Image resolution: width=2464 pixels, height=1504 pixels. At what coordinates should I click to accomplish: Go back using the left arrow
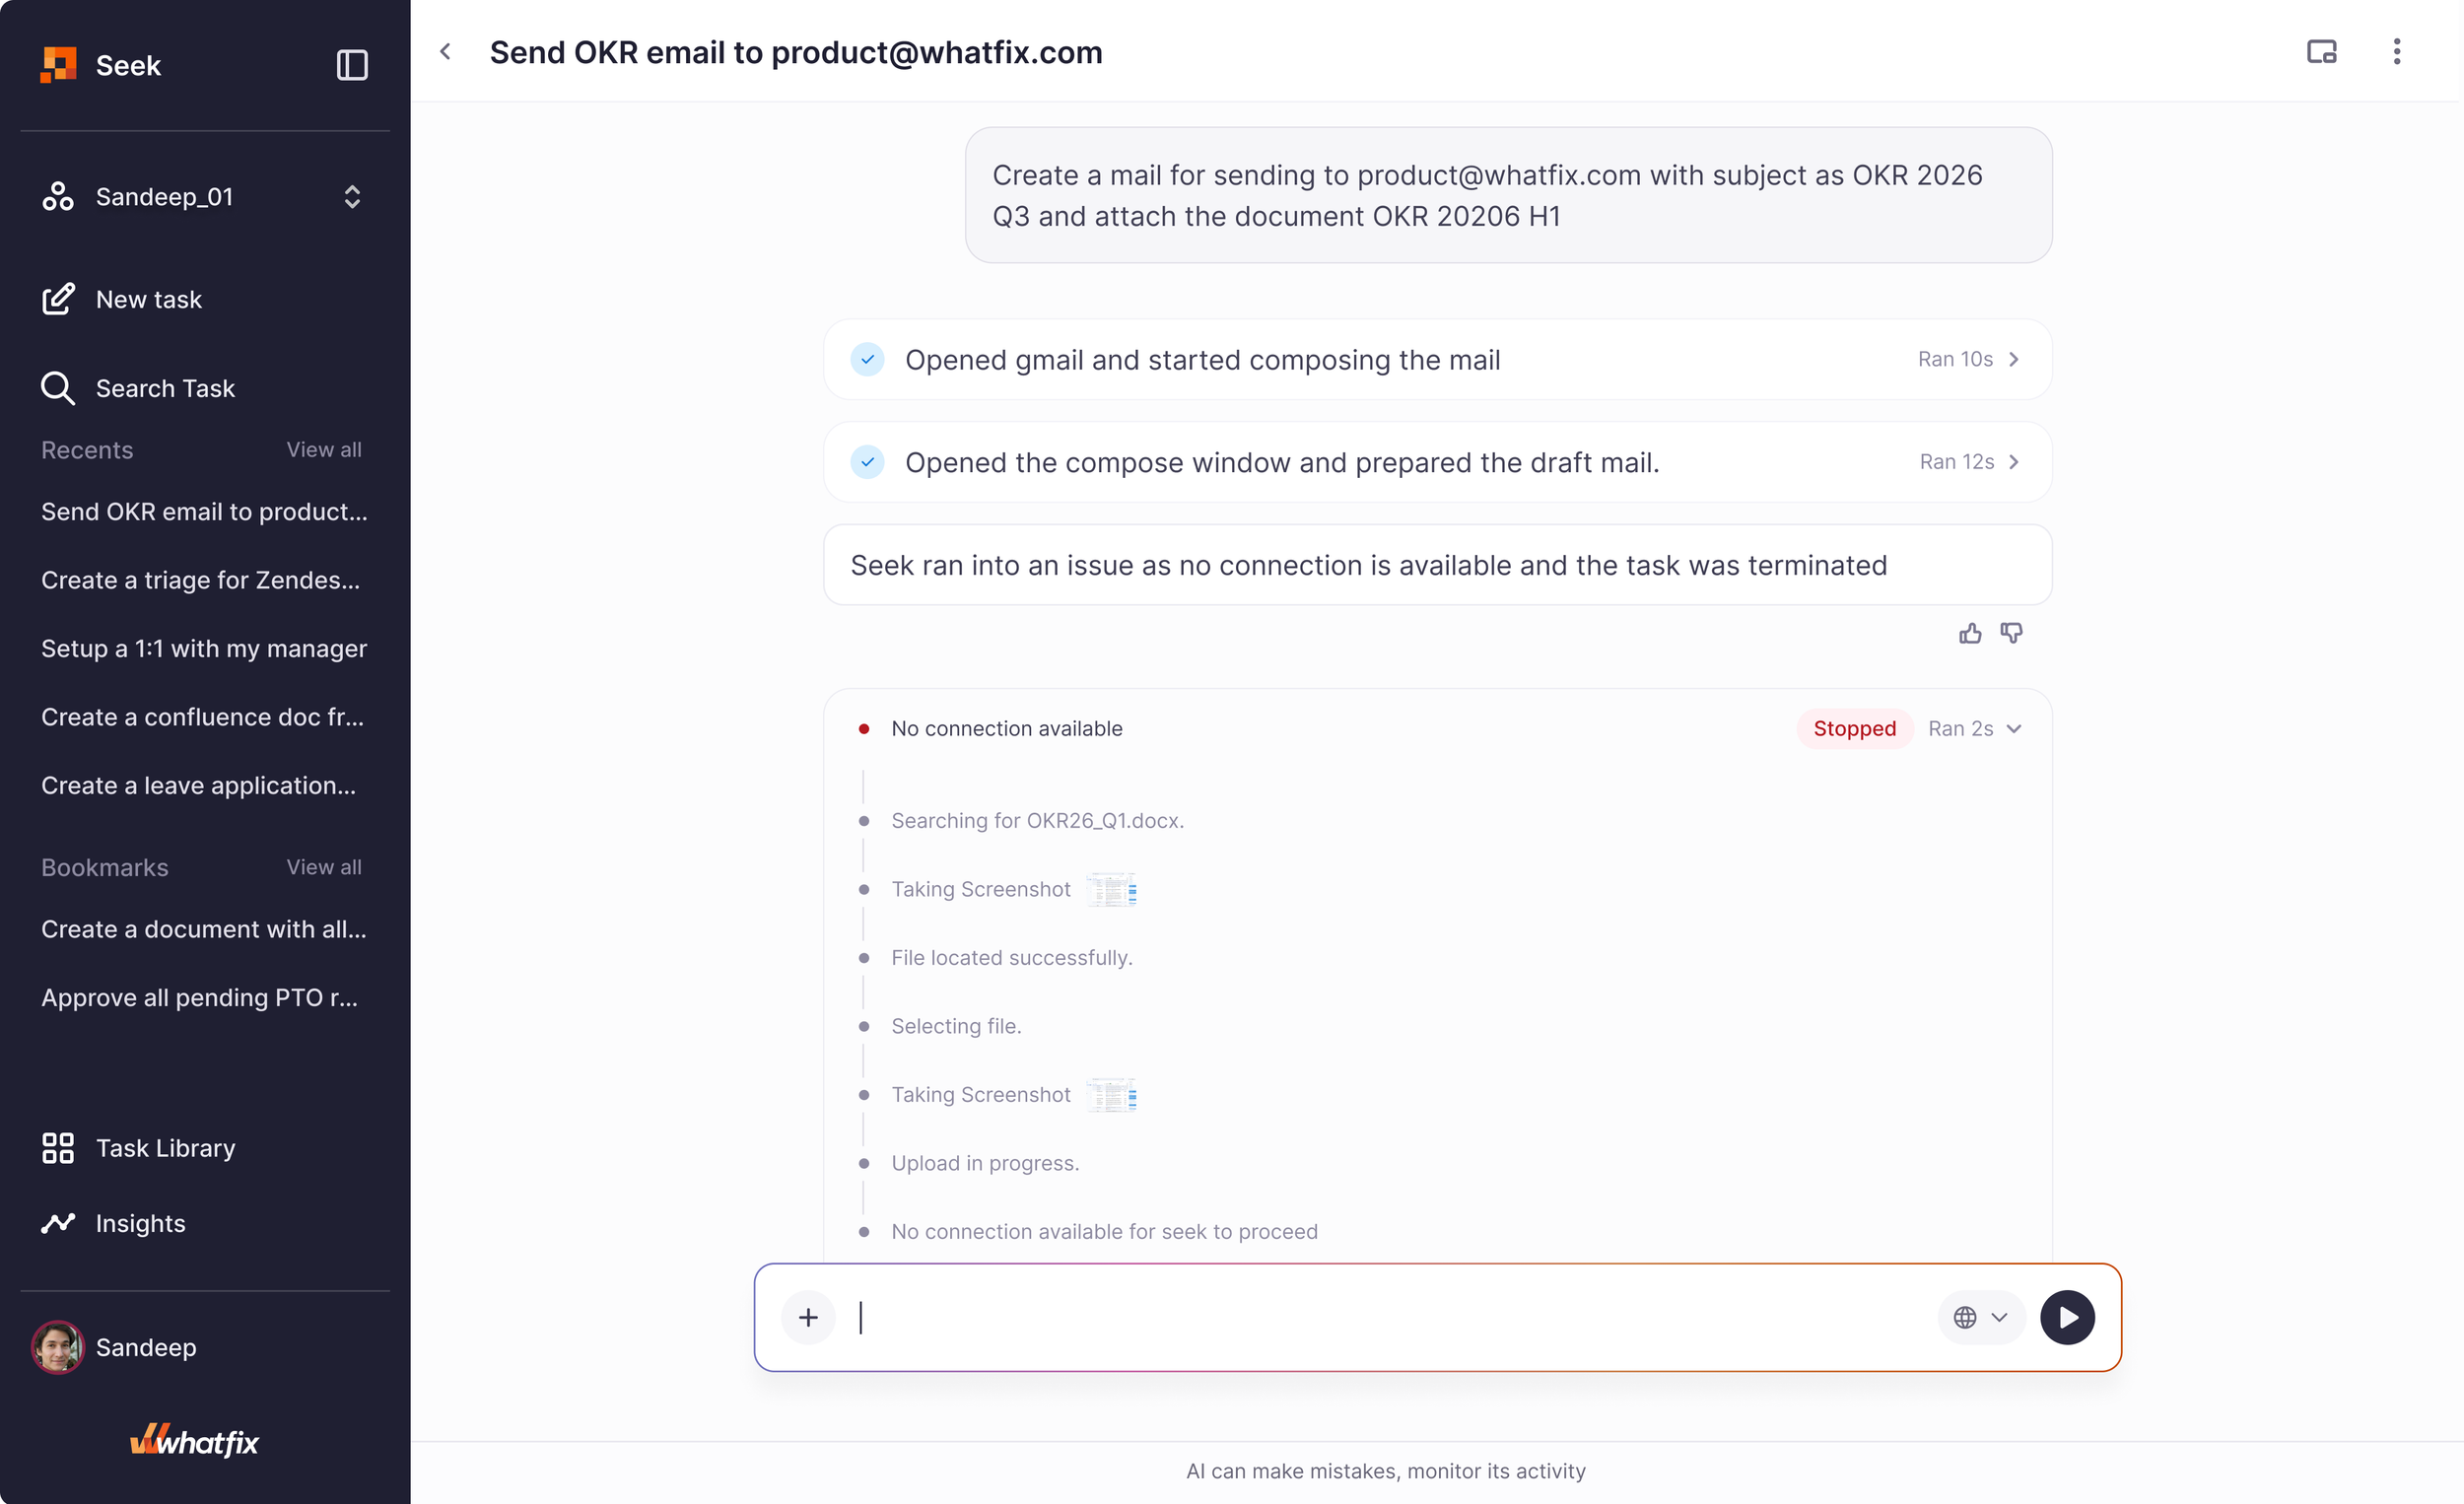coord(446,51)
